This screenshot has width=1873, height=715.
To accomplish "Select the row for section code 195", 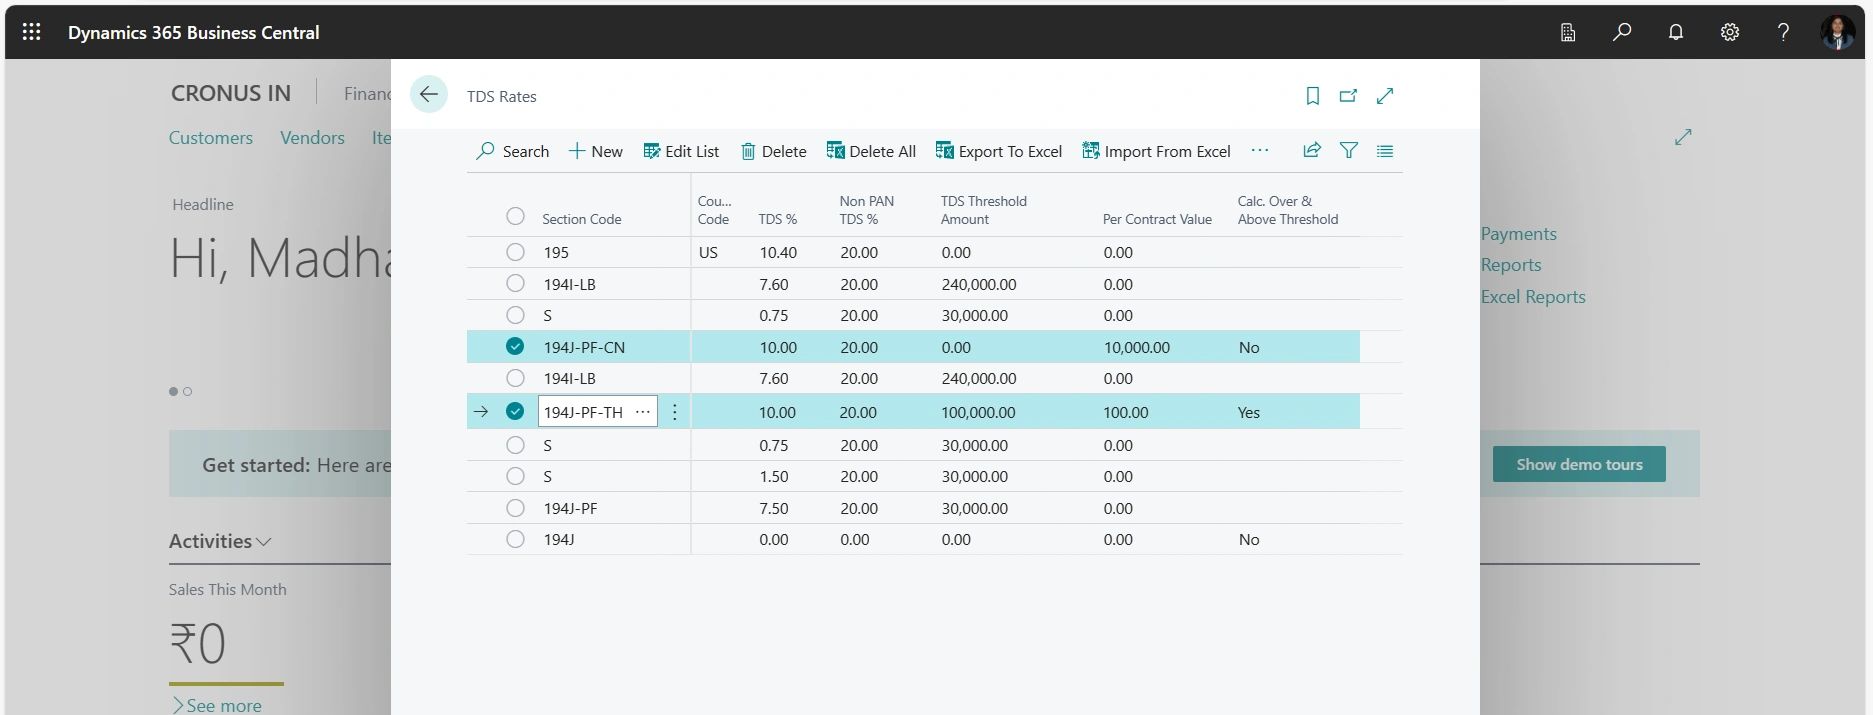I will pyautogui.click(x=515, y=253).
